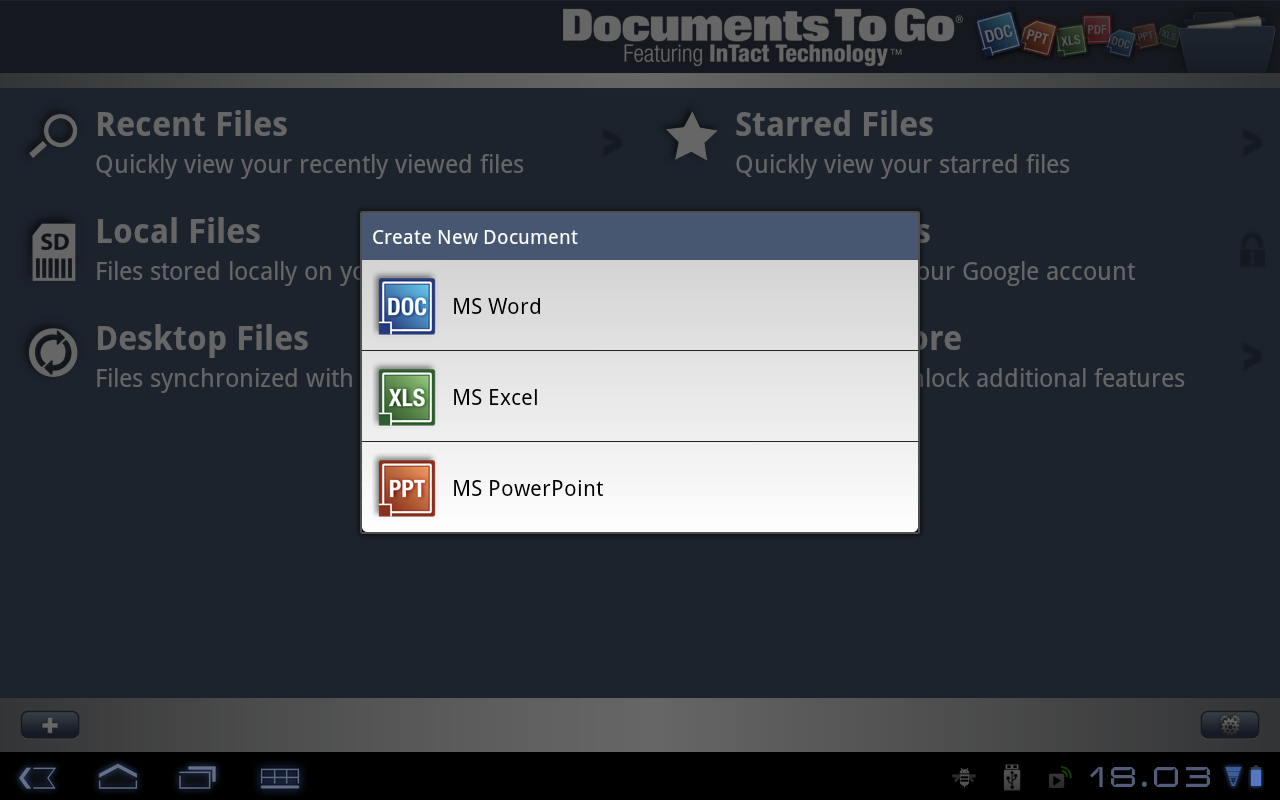The height and width of the screenshot is (800, 1280).
Task: Open the recent apps navigation button
Action: pos(197,777)
